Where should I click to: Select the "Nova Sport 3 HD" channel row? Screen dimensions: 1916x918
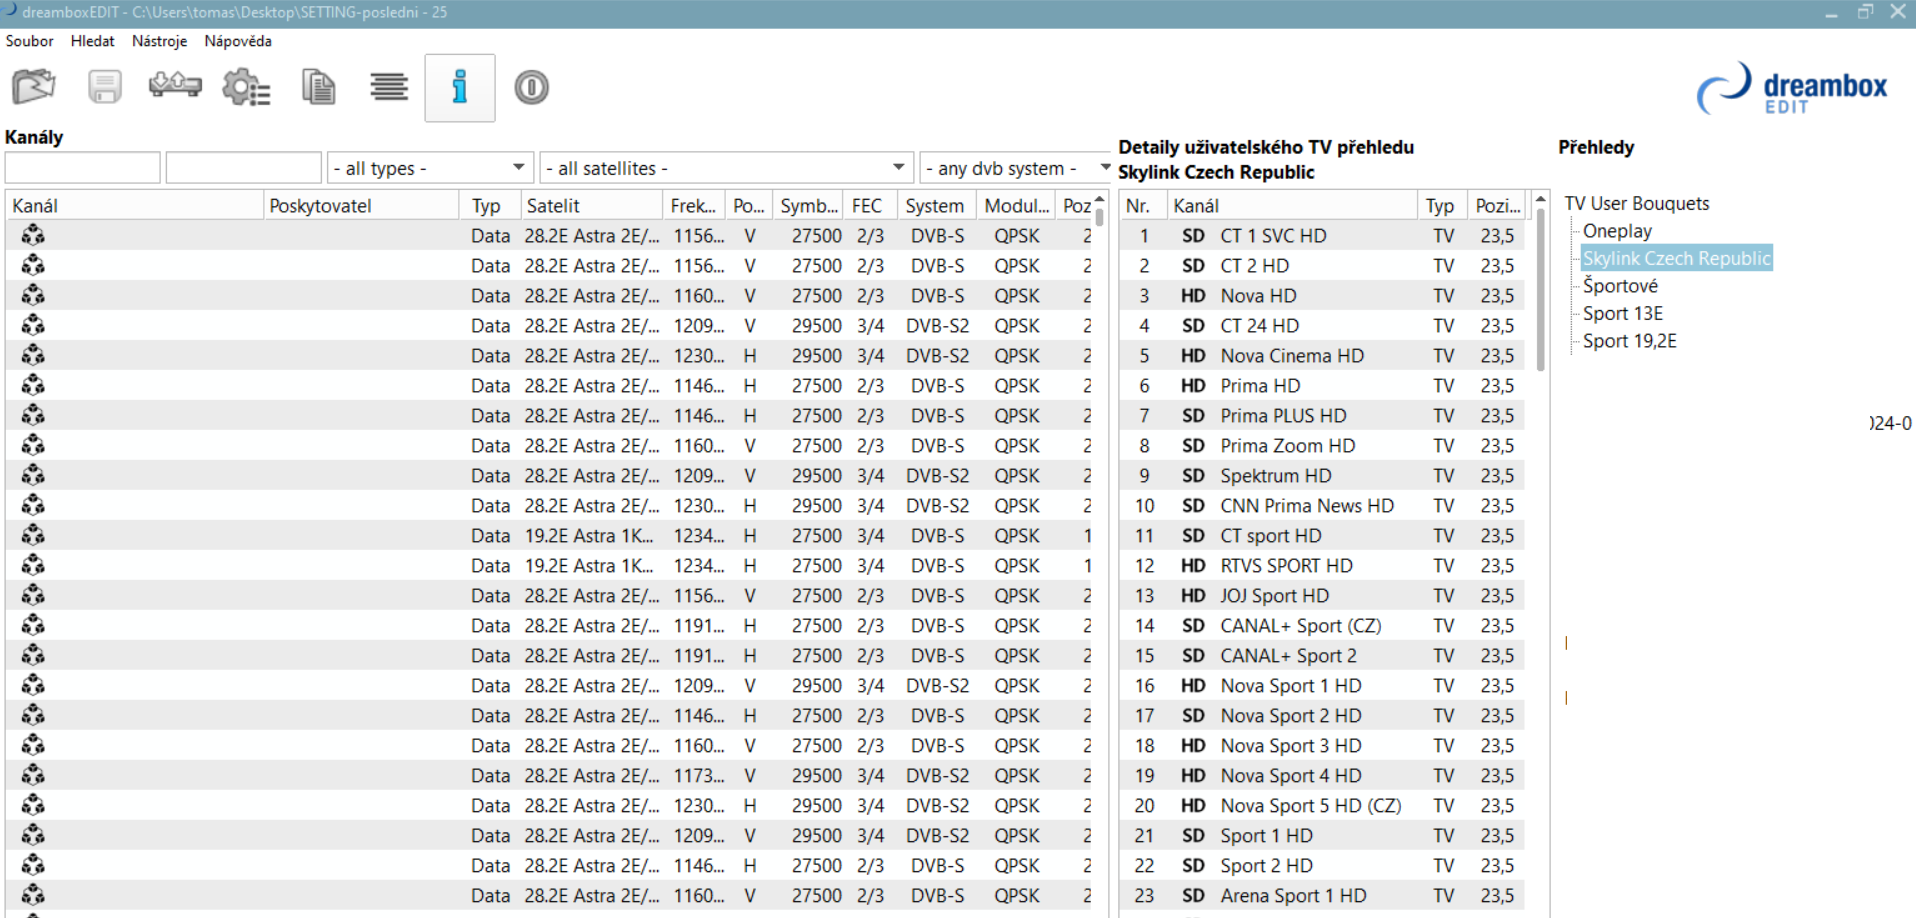tap(1324, 746)
